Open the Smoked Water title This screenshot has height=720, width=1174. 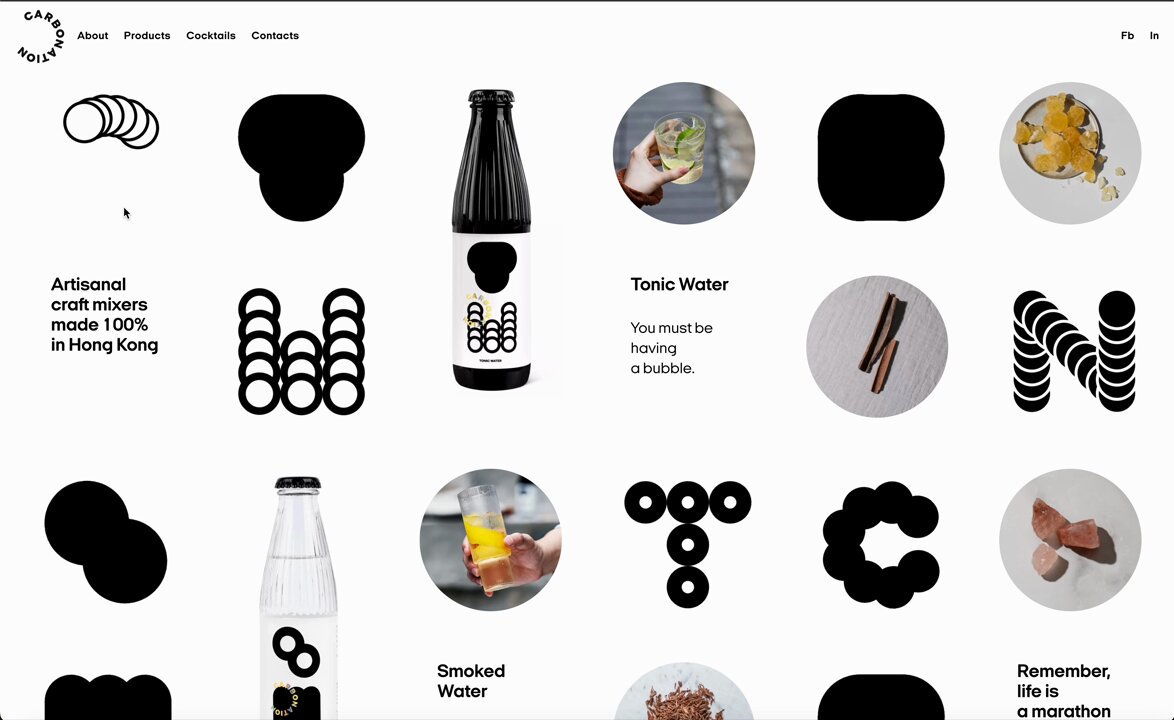tap(471, 681)
